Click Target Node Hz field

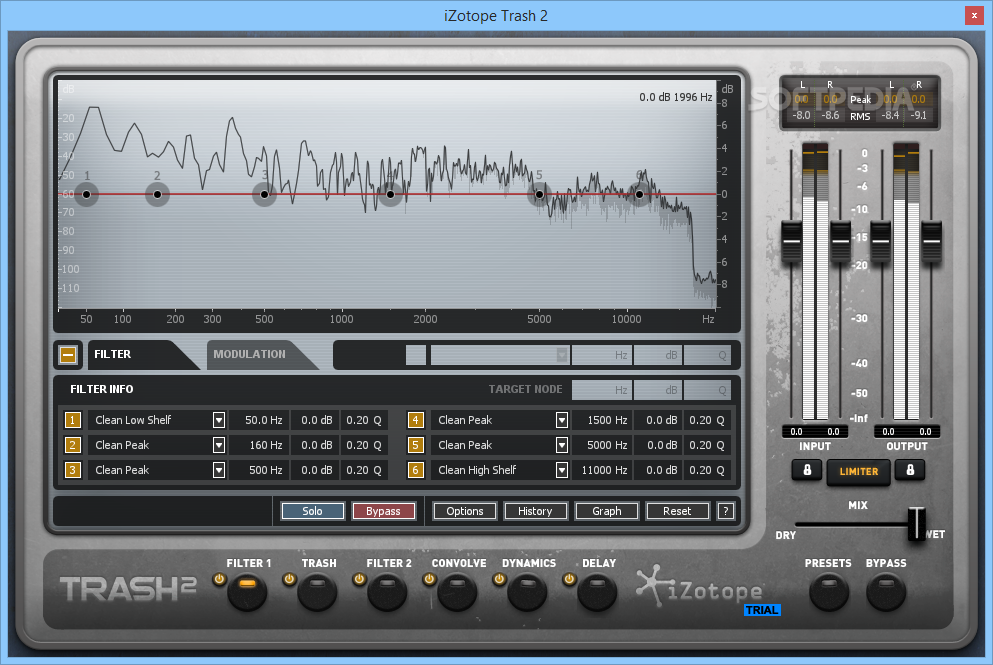pyautogui.click(x=602, y=390)
